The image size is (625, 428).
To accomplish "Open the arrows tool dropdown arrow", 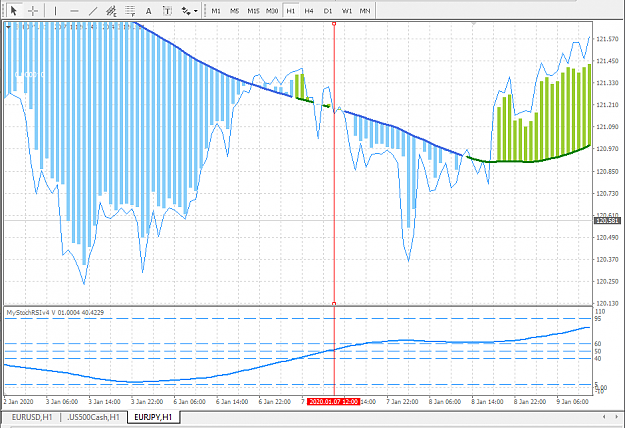I will click(x=196, y=11).
